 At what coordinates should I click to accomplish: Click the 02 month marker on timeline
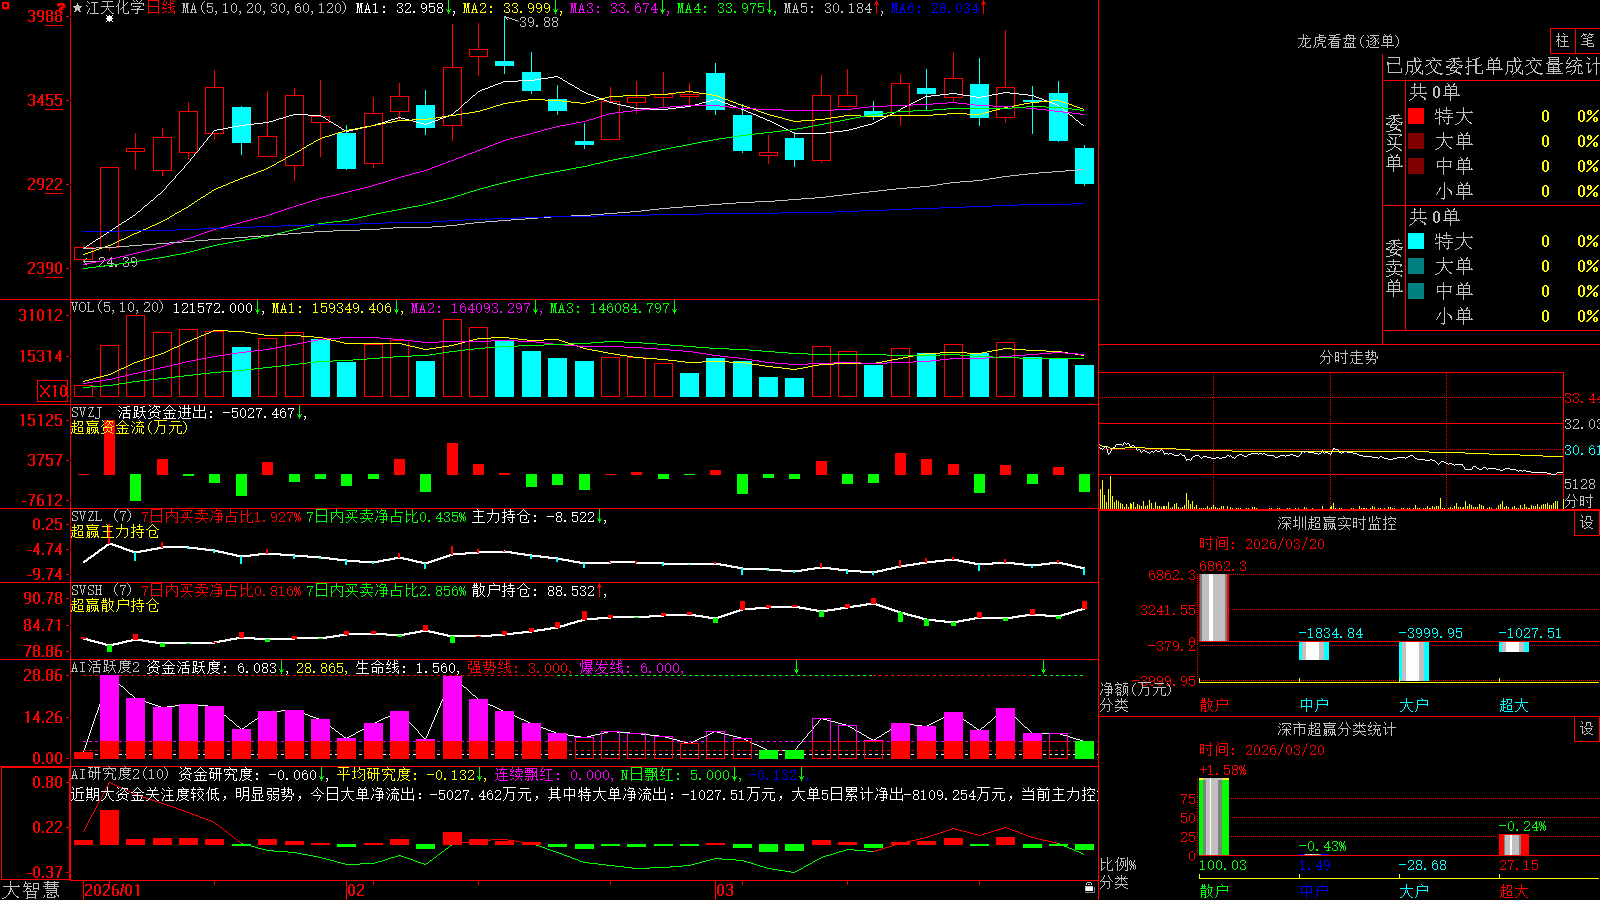pyautogui.click(x=356, y=890)
